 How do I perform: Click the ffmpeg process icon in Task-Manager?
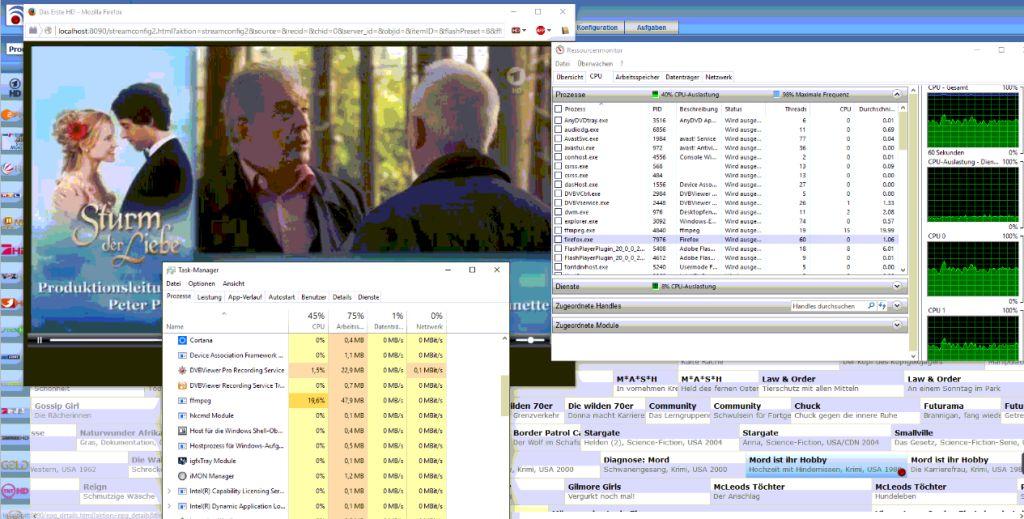tap(181, 400)
